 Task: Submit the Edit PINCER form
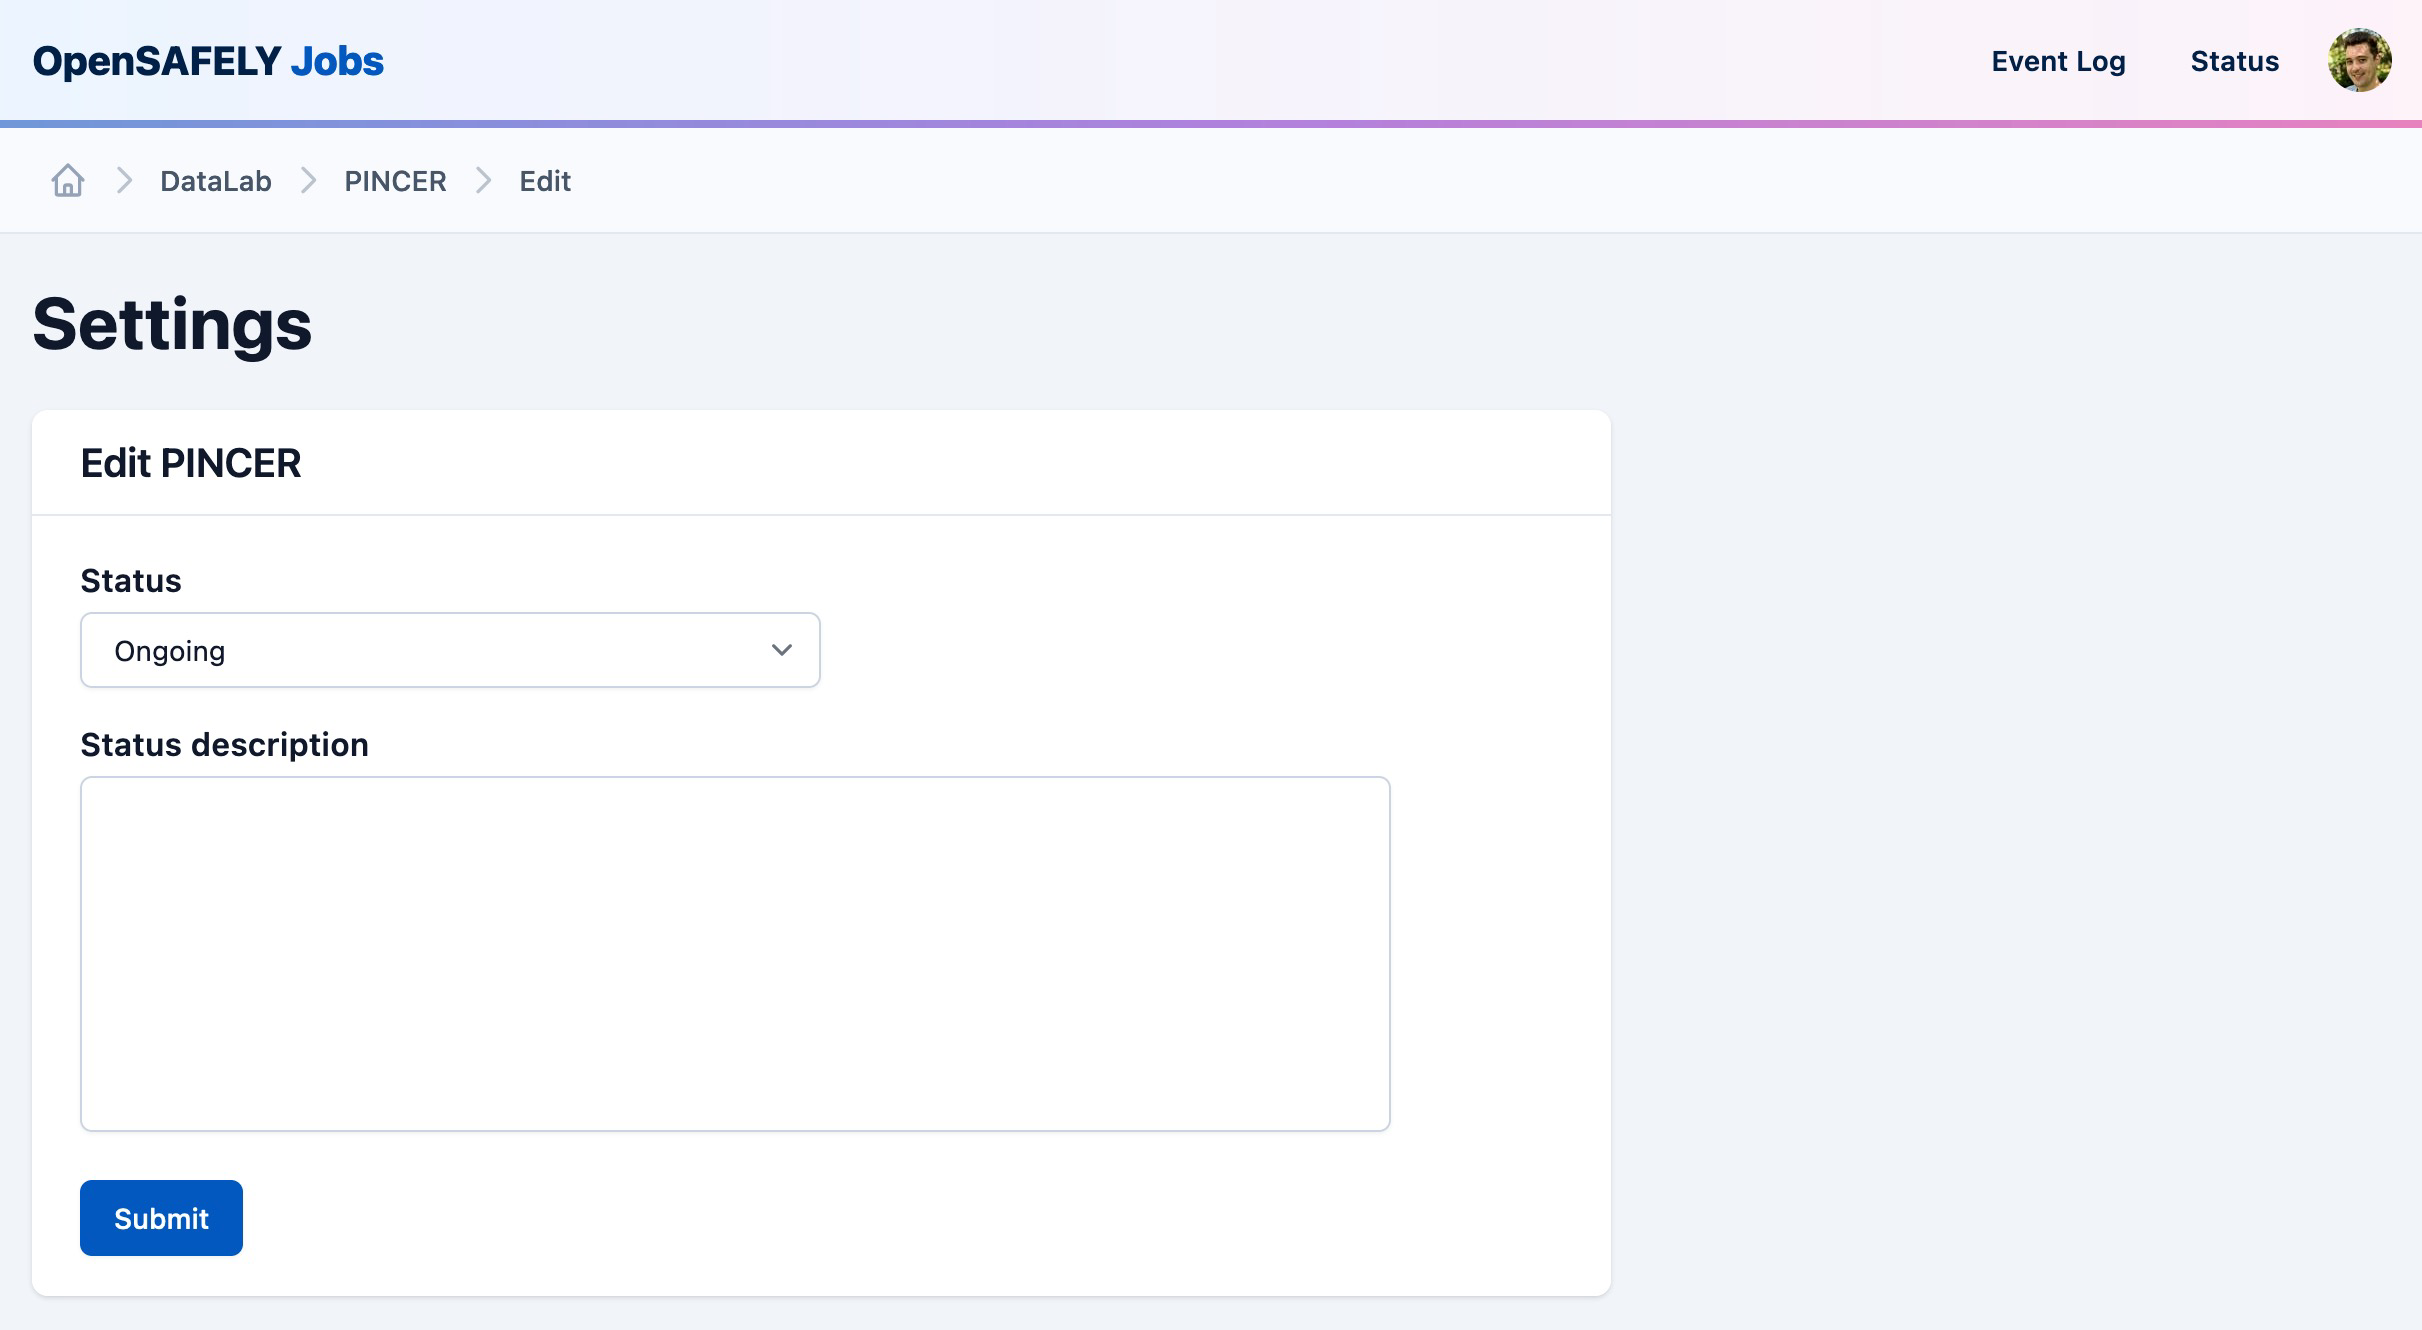tap(161, 1218)
